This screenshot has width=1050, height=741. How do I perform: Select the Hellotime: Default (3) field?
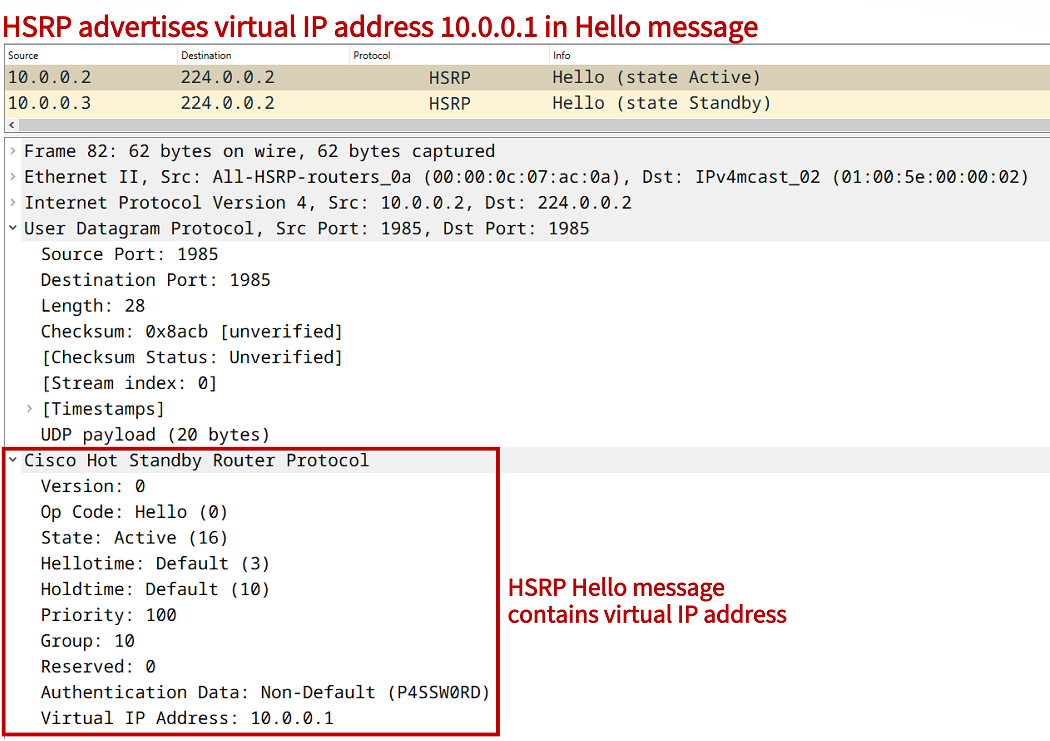155,564
